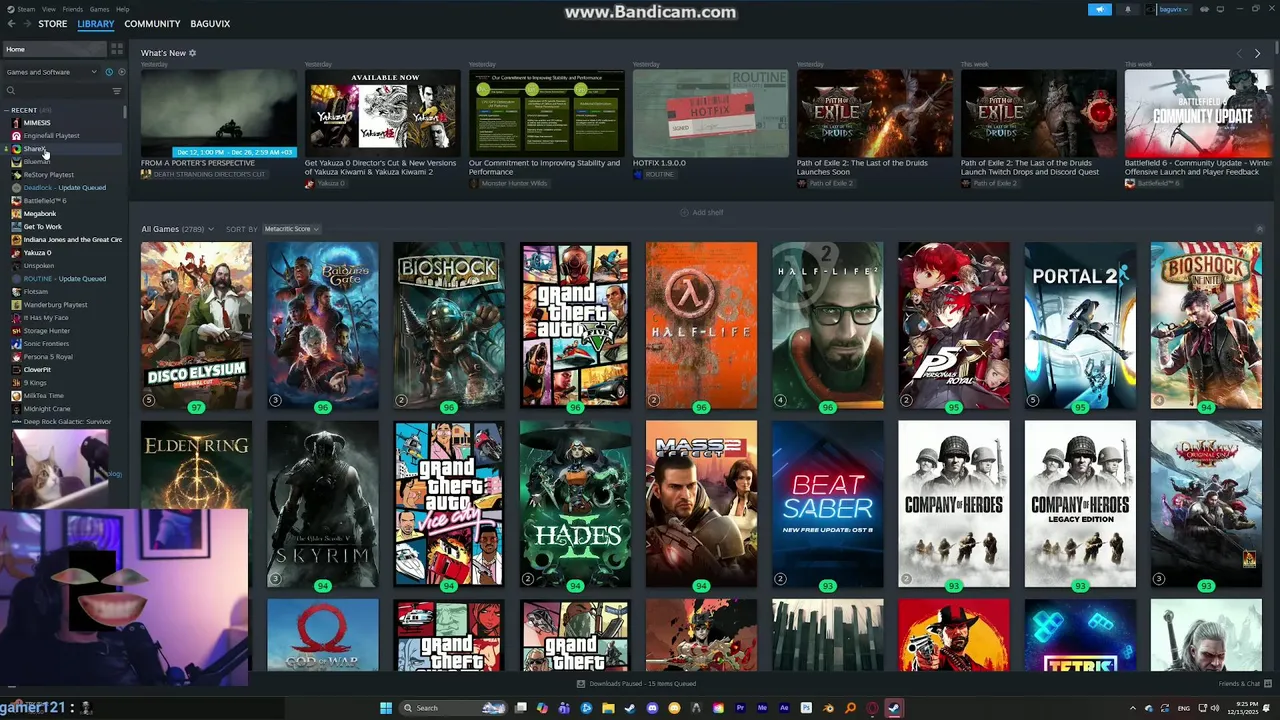Select Sonic Frontiers in the sidebar
The image size is (1280, 720).
point(47,344)
